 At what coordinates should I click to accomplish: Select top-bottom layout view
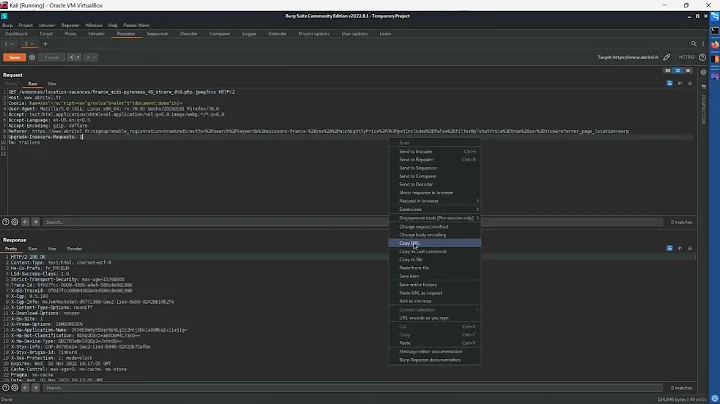[x=678, y=71]
